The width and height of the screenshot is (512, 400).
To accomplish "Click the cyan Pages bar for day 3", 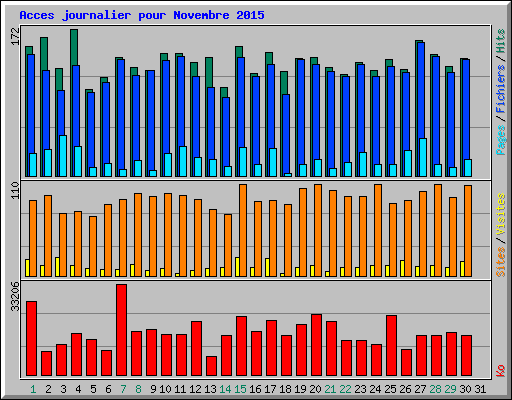I will [x=63, y=156].
